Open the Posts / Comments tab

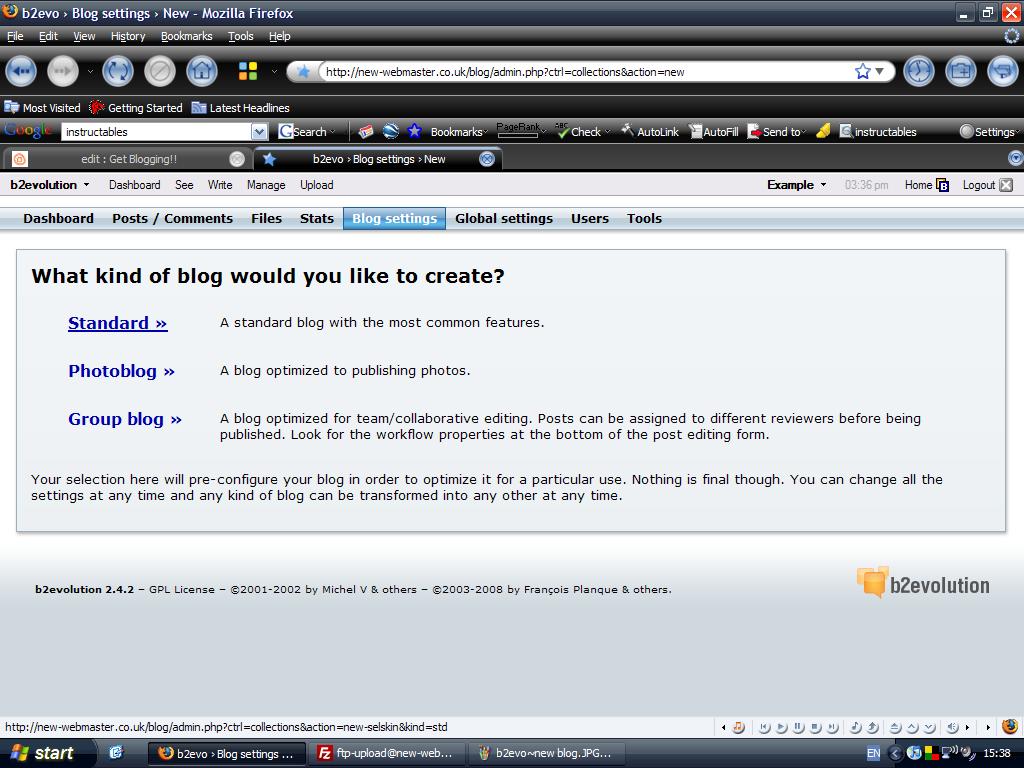click(x=172, y=218)
